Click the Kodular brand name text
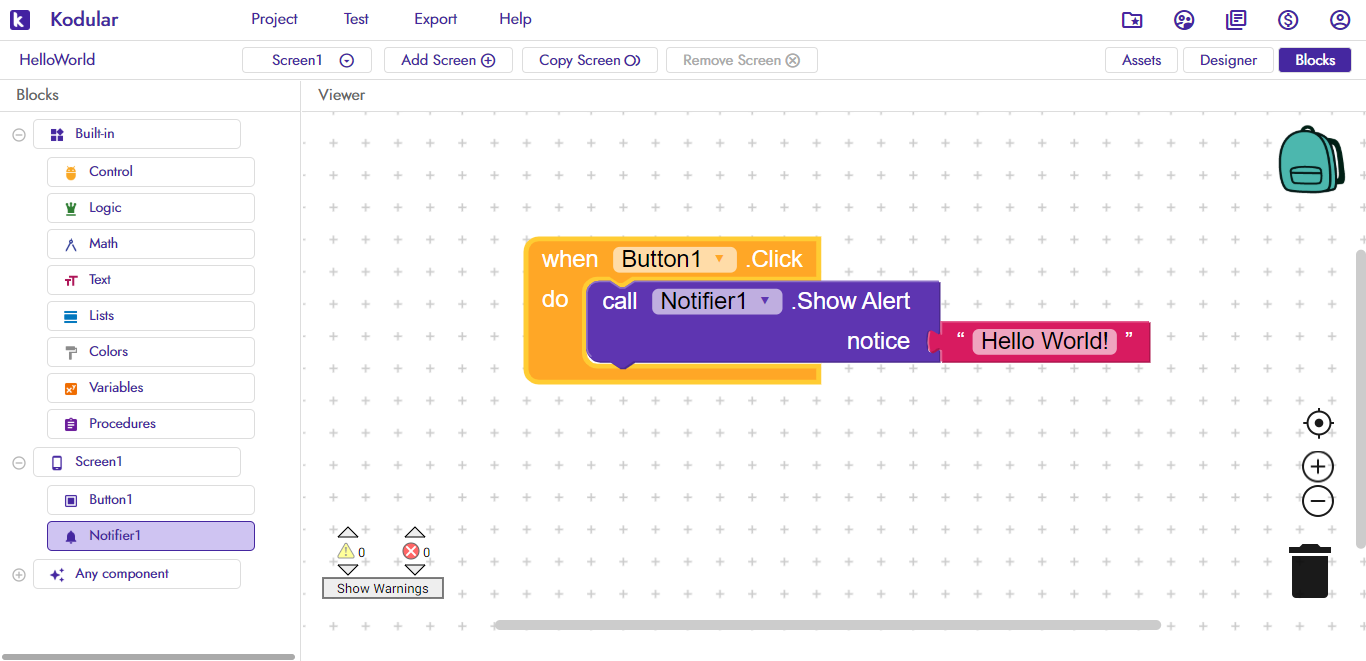The width and height of the screenshot is (1366, 661). [x=84, y=19]
